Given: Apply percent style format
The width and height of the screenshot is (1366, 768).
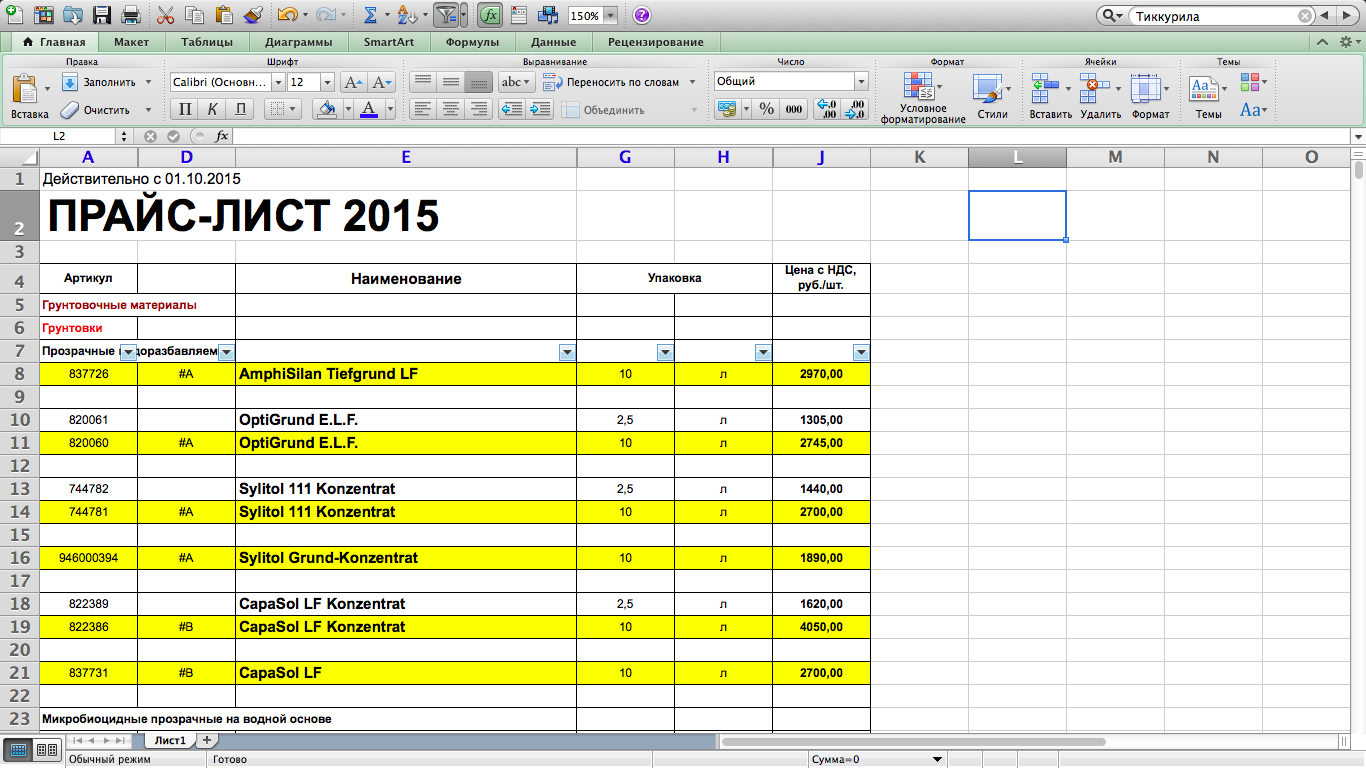Looking at the screenshot, I should coord(766,109).
